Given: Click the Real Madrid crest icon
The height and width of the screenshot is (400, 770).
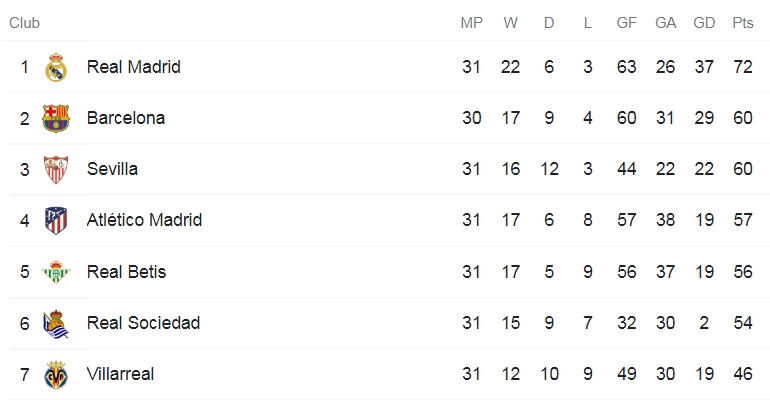Looking at the screenshot, I should tap(56, 67).
